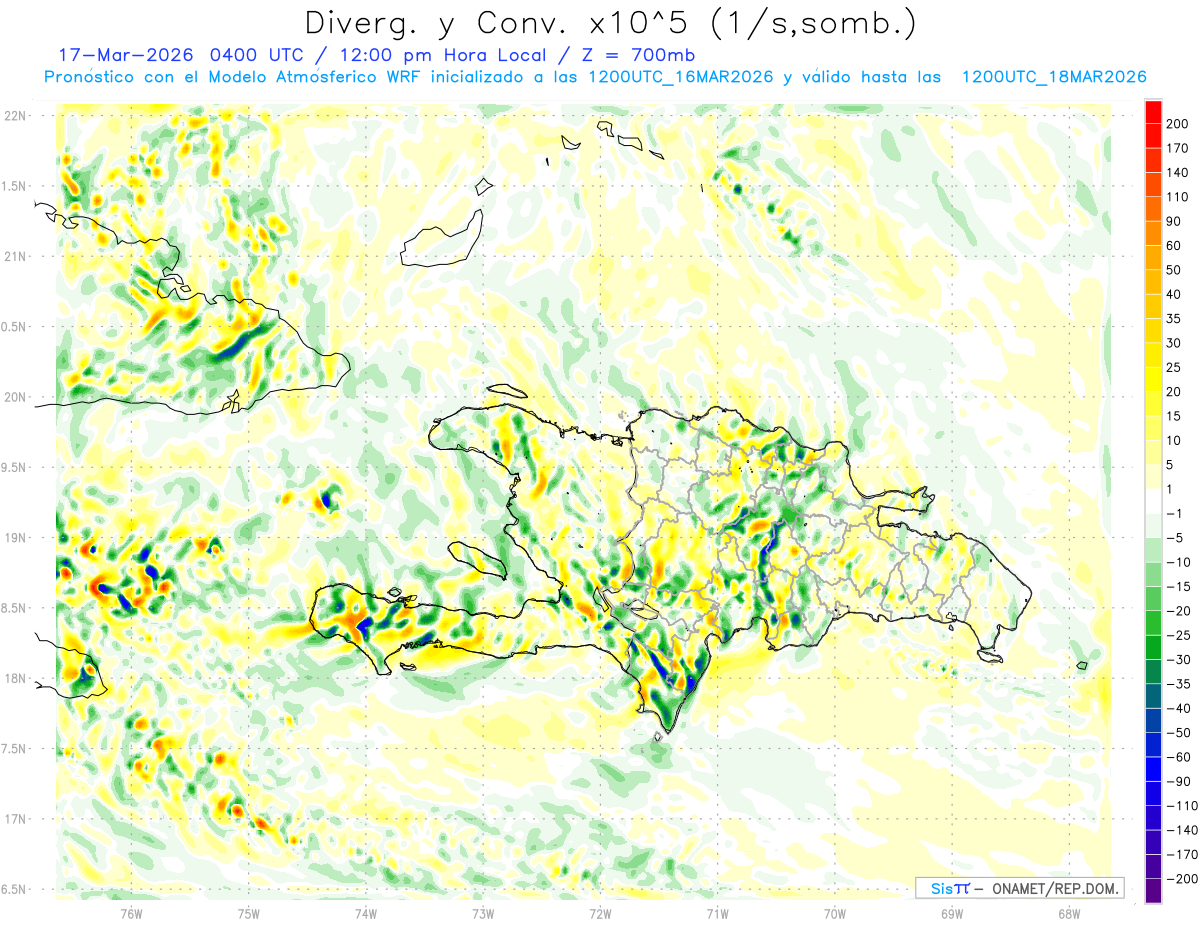Click the colorbar value '-40'
The width and height of the screenshot is (1200, 927).
[1180, 708]
